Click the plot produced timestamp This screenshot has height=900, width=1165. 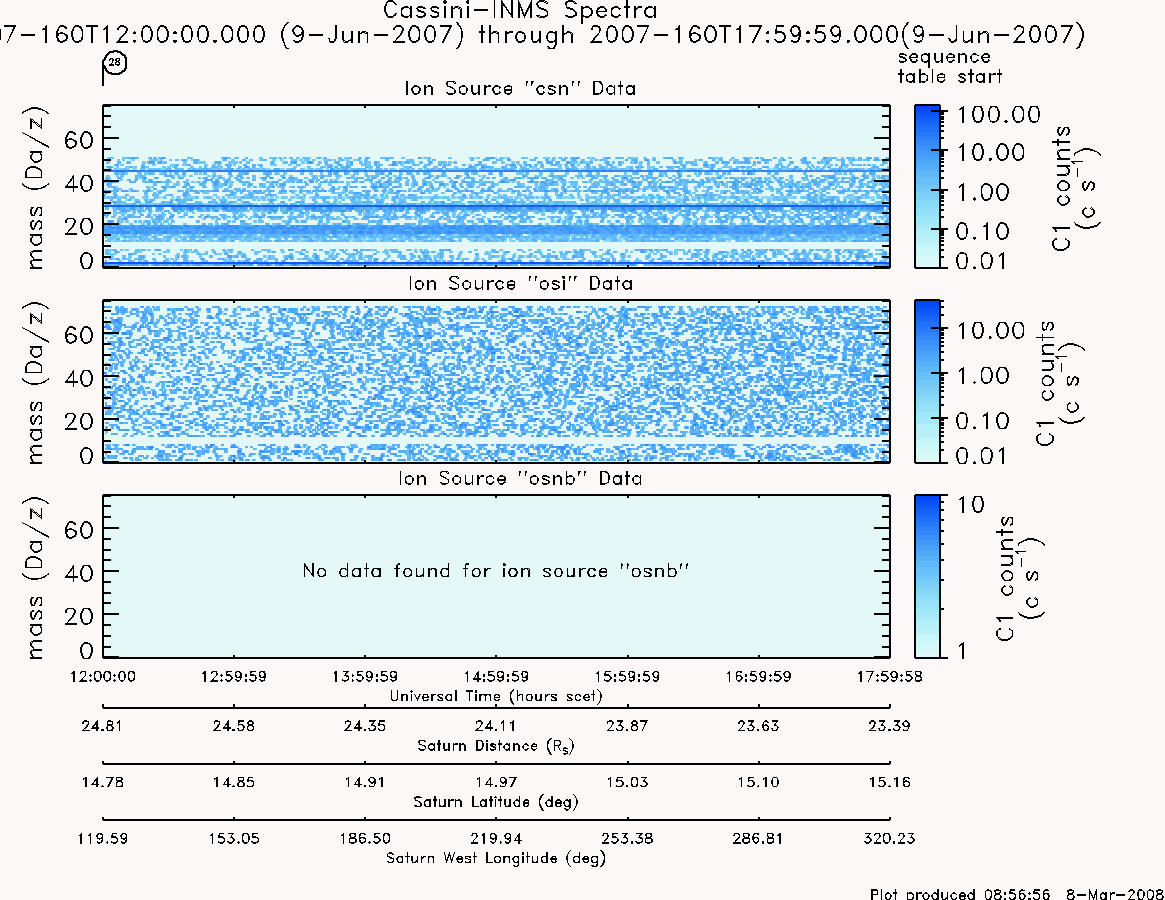point(1017,893)
